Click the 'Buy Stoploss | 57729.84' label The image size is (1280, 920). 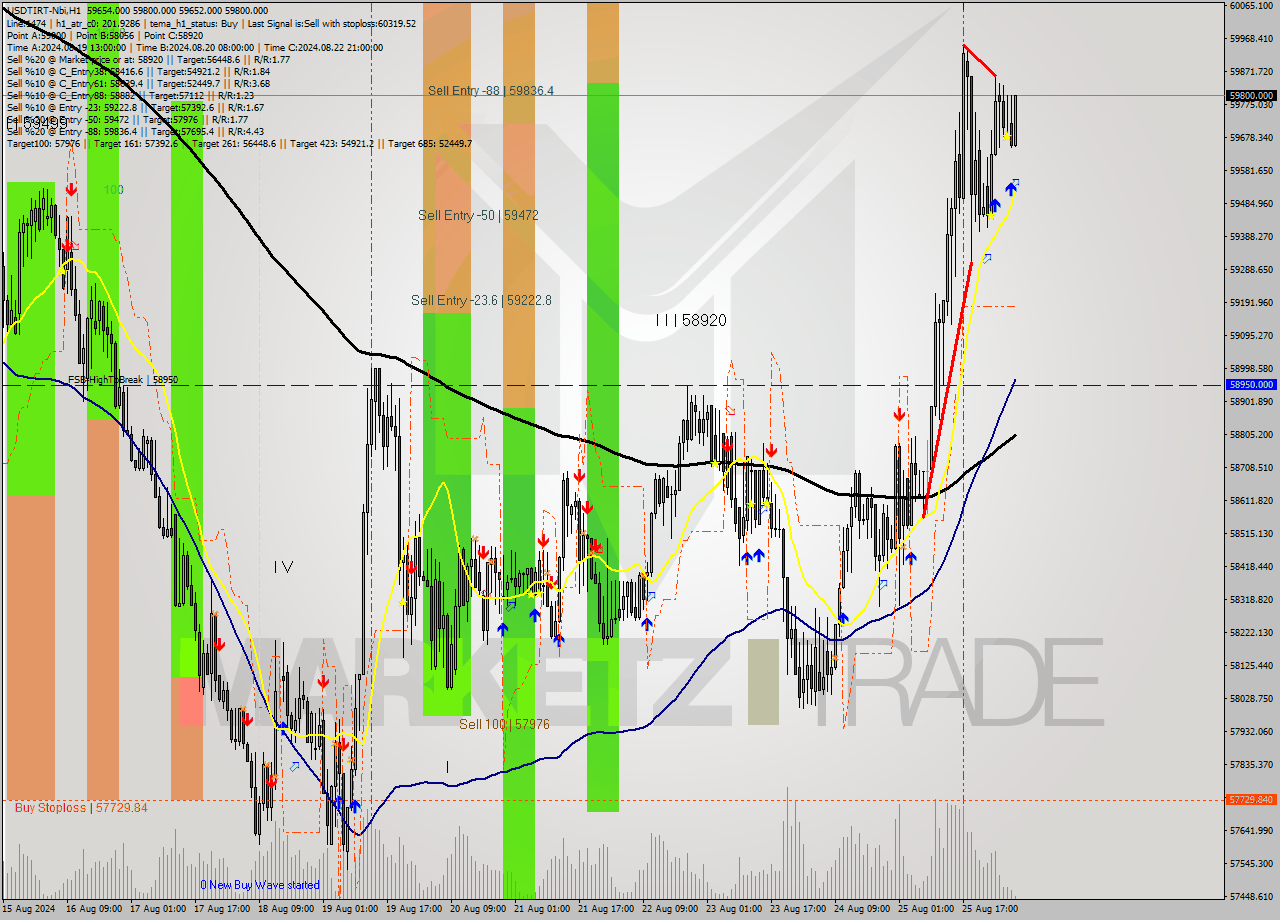(81, 807)
